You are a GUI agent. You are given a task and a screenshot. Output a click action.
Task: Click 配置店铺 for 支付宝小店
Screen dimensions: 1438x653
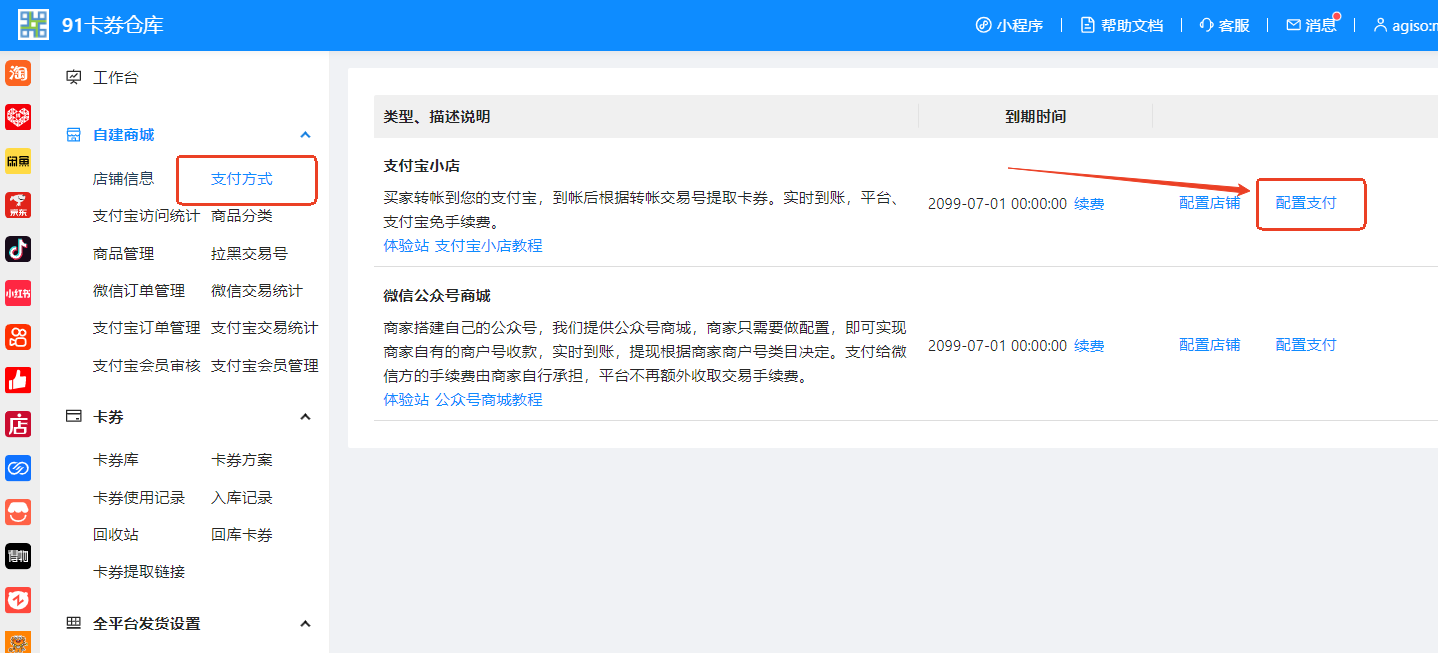(1209, 203)
